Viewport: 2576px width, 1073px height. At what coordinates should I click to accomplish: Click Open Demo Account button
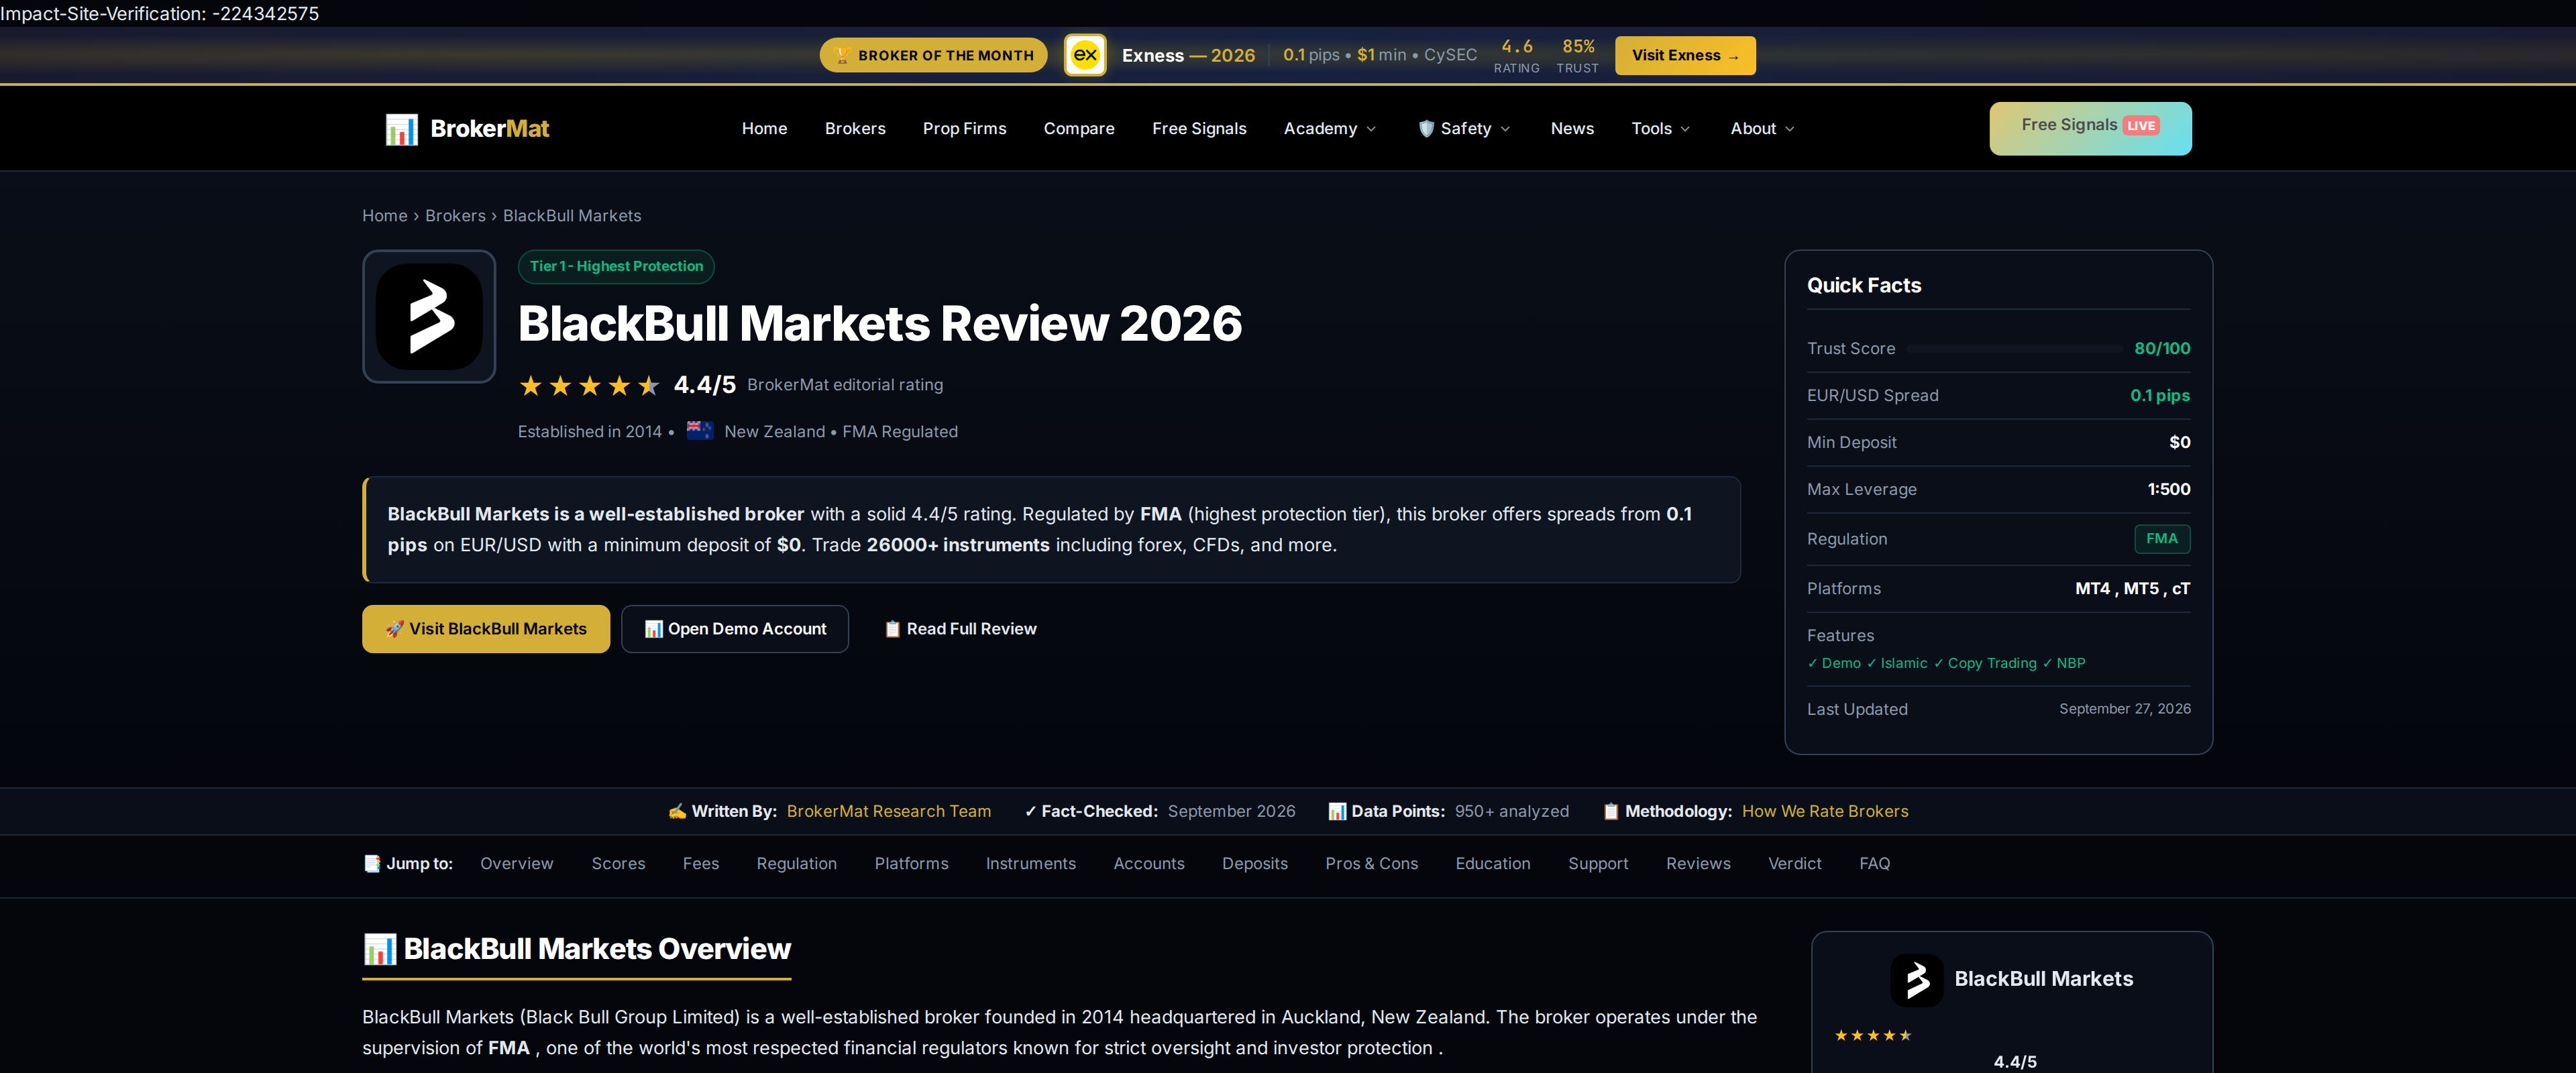735,629
